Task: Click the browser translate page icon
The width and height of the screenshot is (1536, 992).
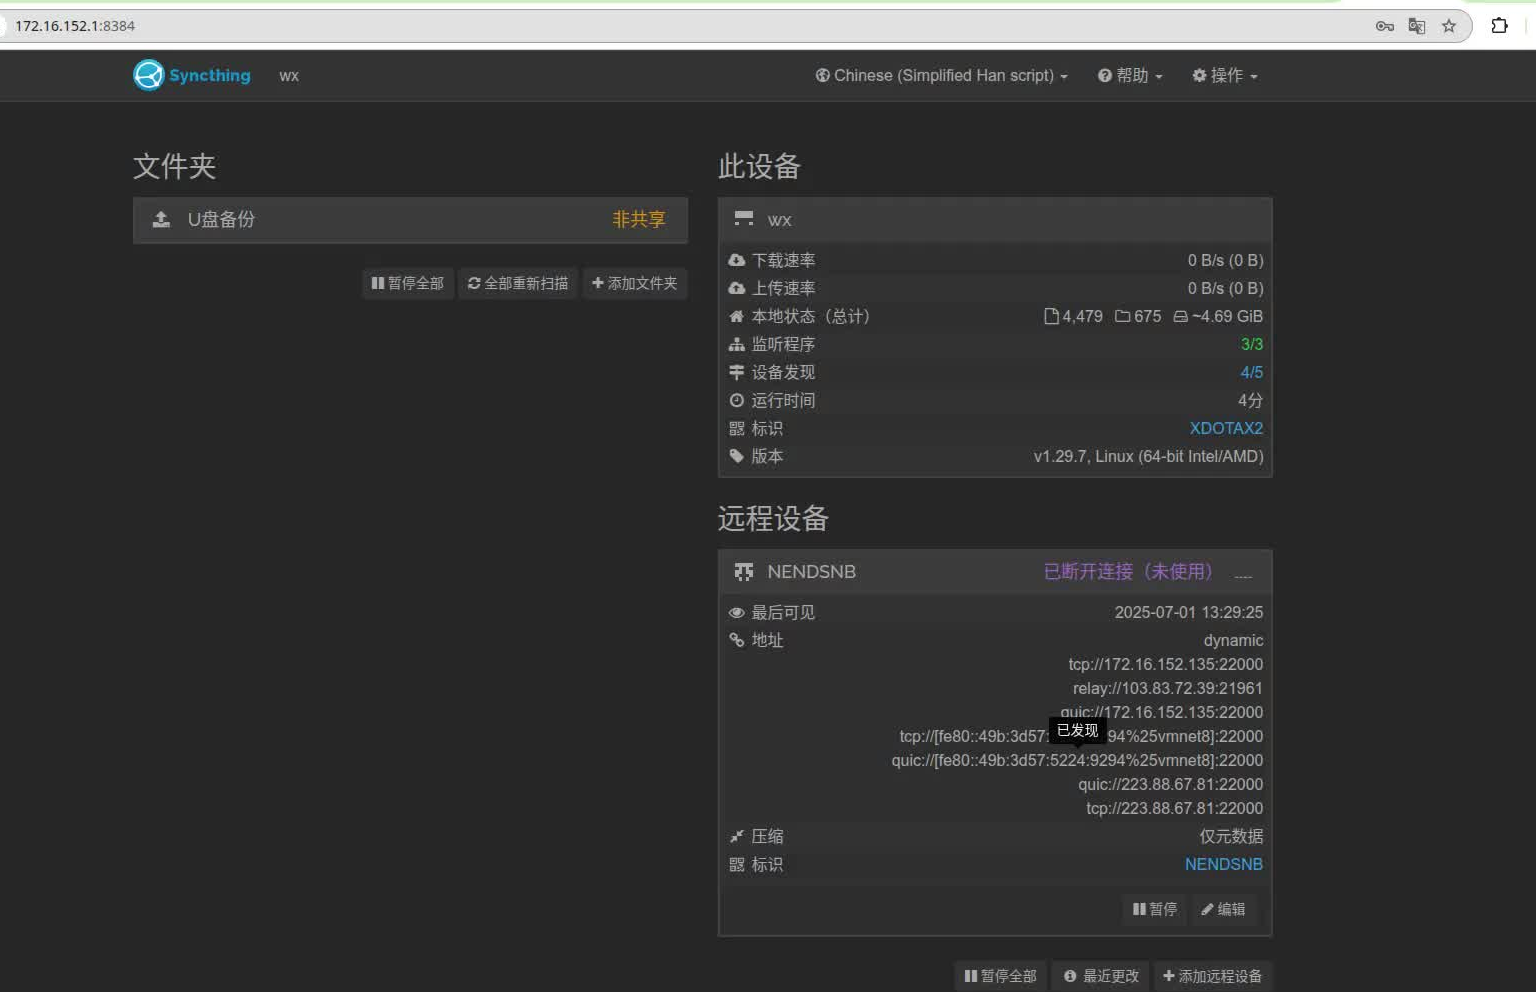Action: pyautogui.click(x=1417, y=26)
